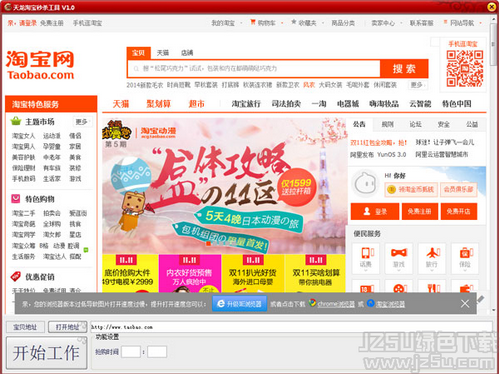Expand the 更多 hot search keywords
Image resolution: width=500 pixels, height=374 pixels.
tap(418, 85)
